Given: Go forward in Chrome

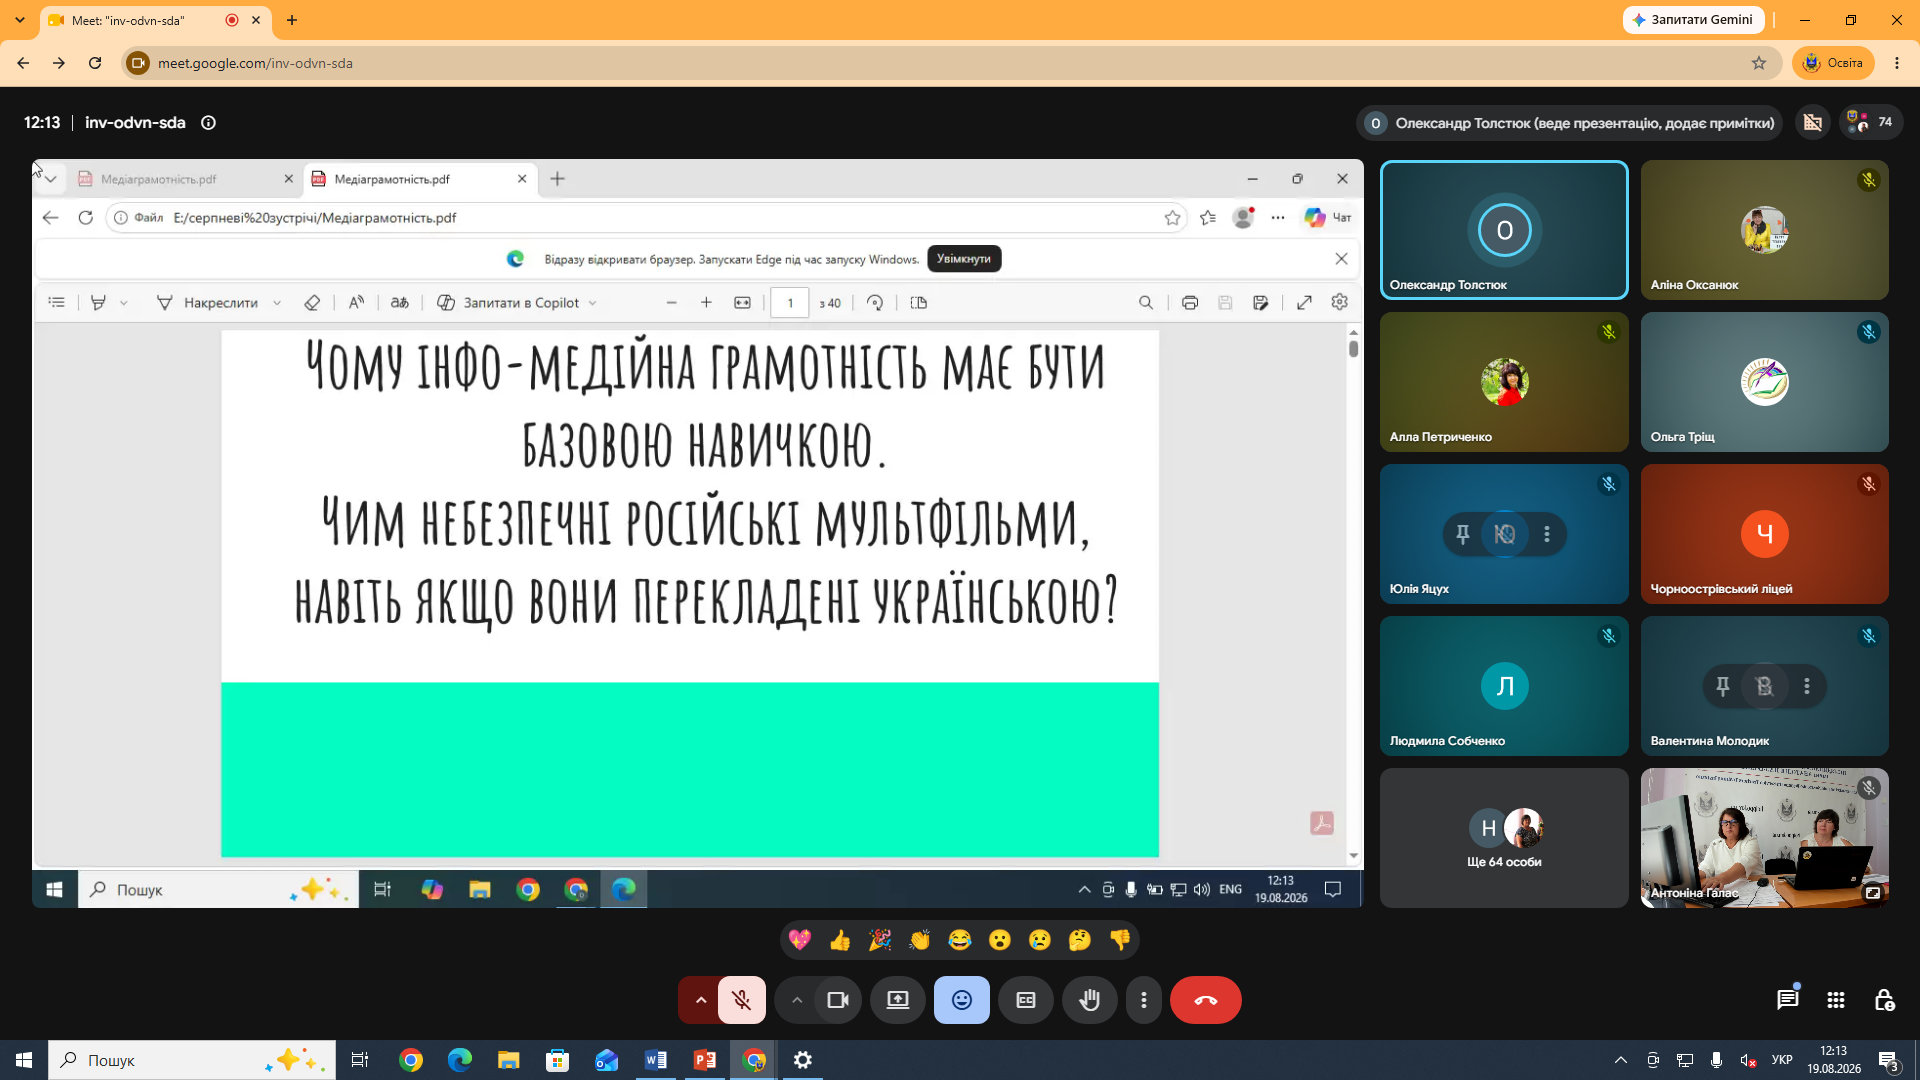Looking at the screenshot, I should tap(59, 63).
